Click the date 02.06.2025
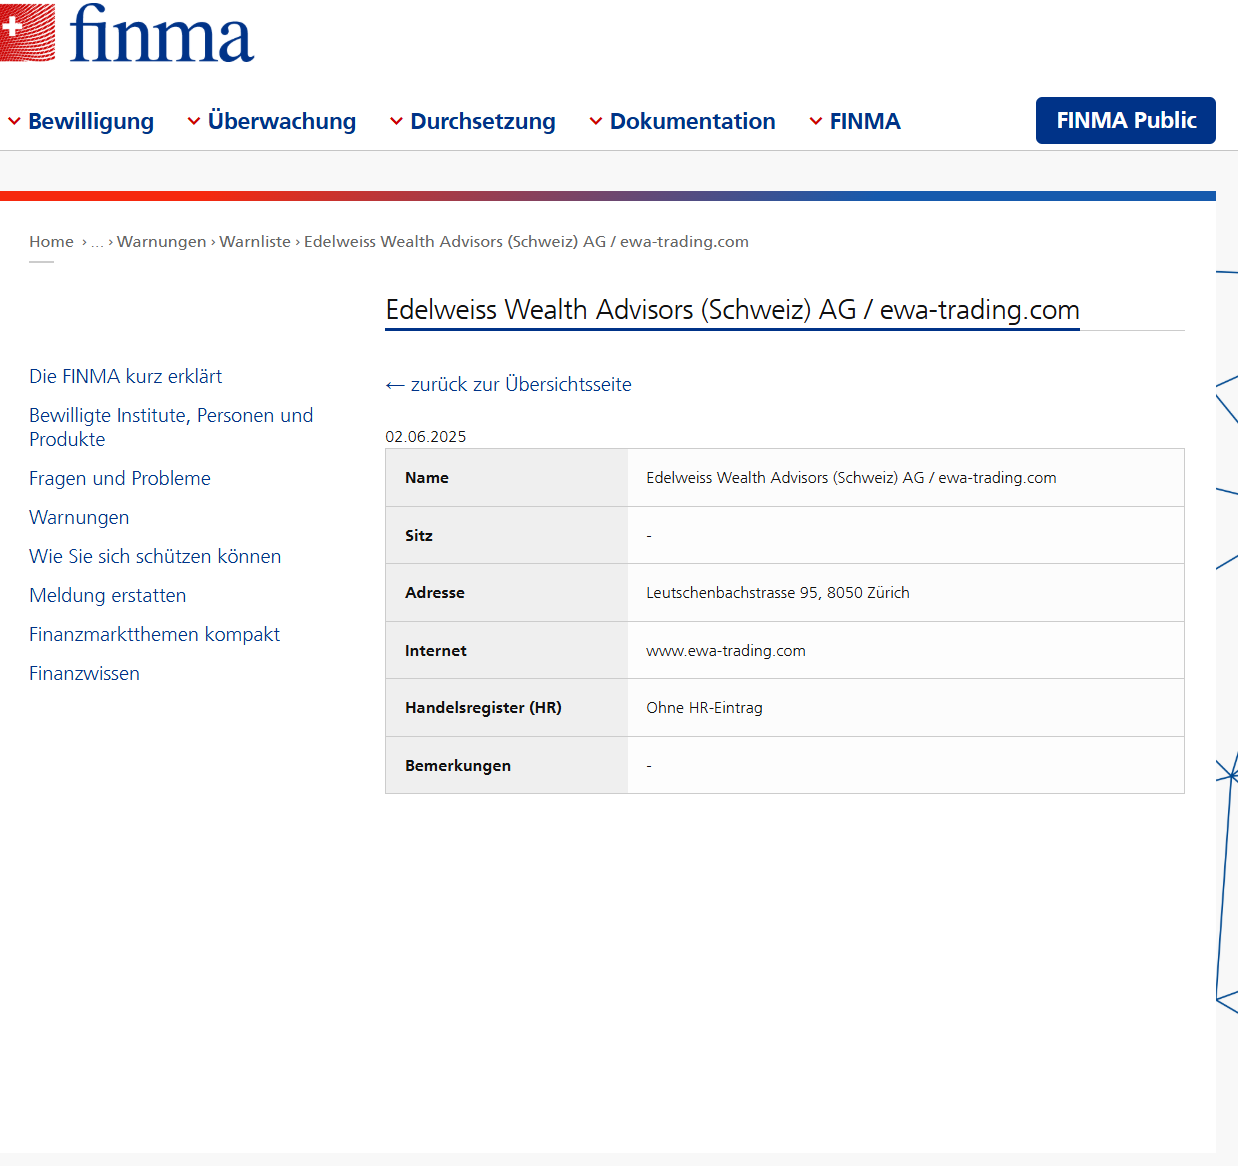Image resolution: width=1238 pixels, height=1166 pixels. click(426, 437)
